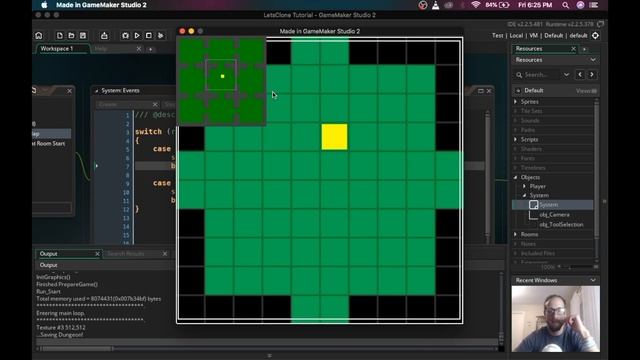
Task: Switch to the Help tab
Action: 100,49
